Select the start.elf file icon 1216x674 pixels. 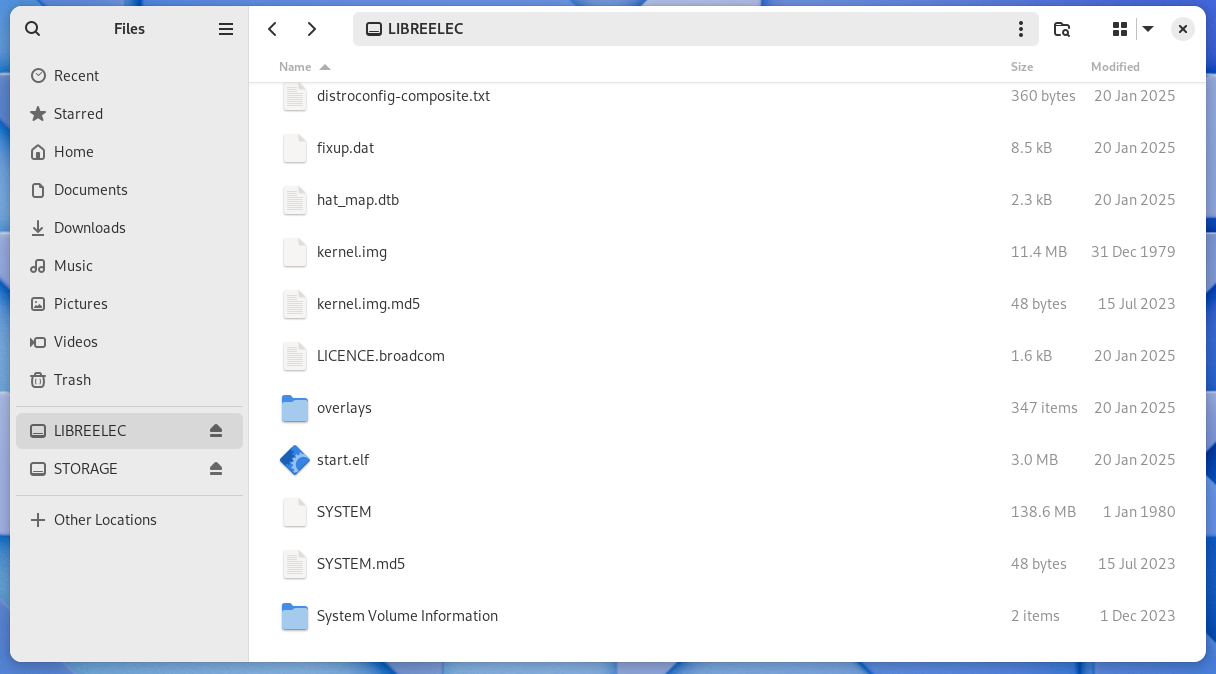click(x=295, y=460)
